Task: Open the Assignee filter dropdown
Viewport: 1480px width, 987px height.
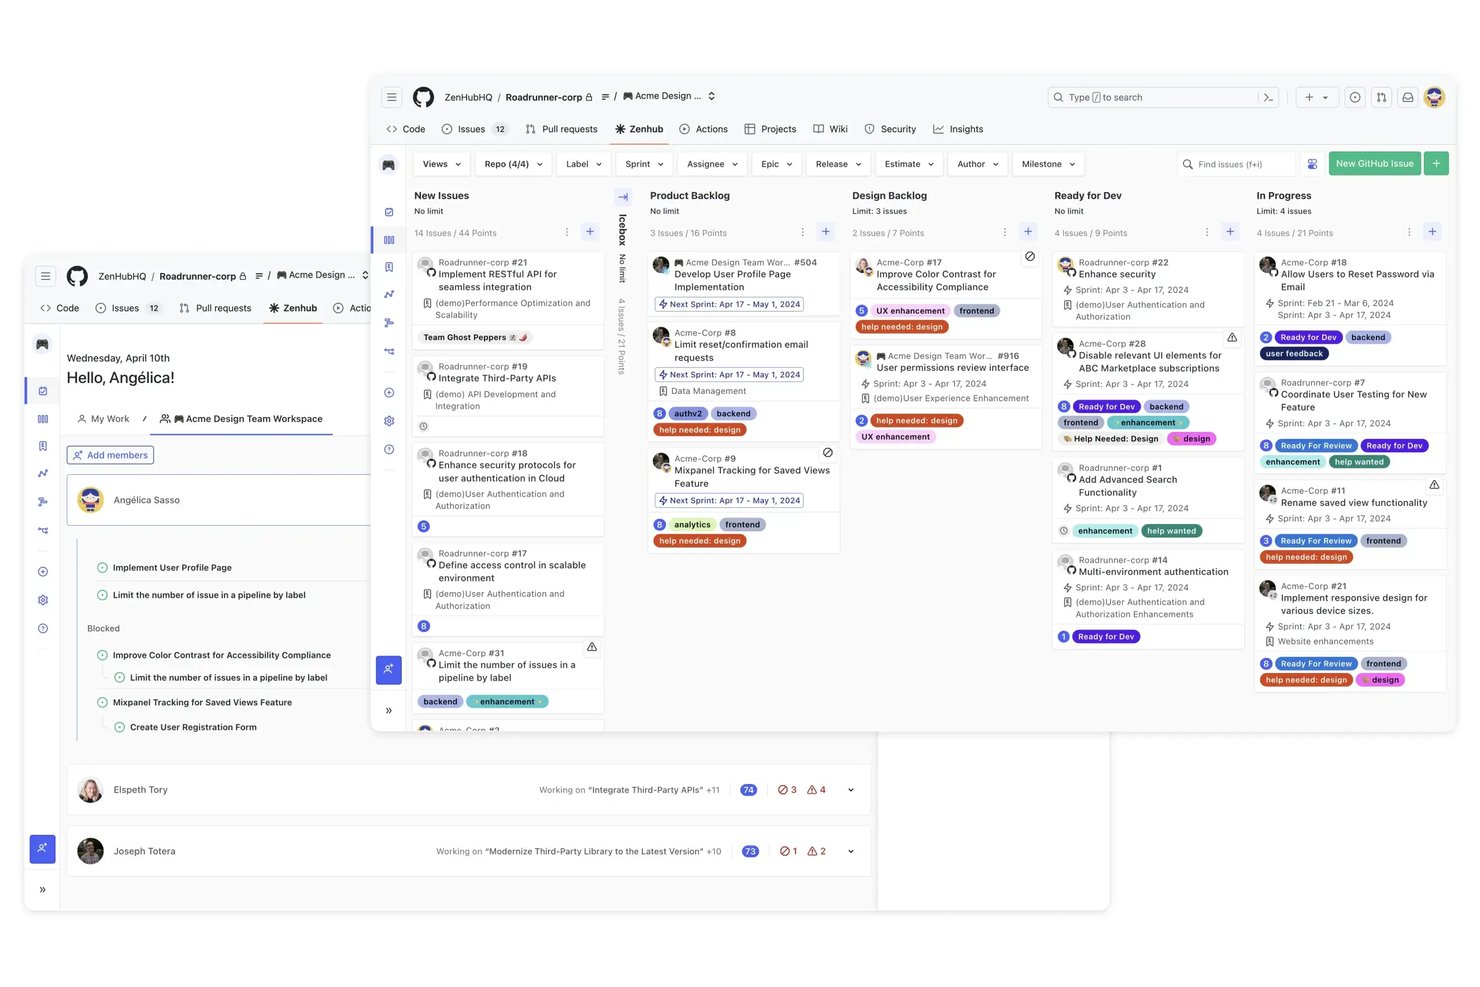Action: point(713,164)
